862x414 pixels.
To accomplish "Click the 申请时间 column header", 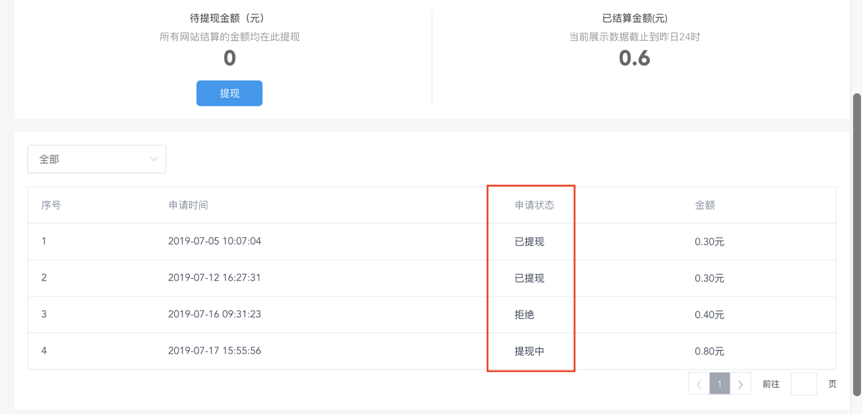I will 188,205.
